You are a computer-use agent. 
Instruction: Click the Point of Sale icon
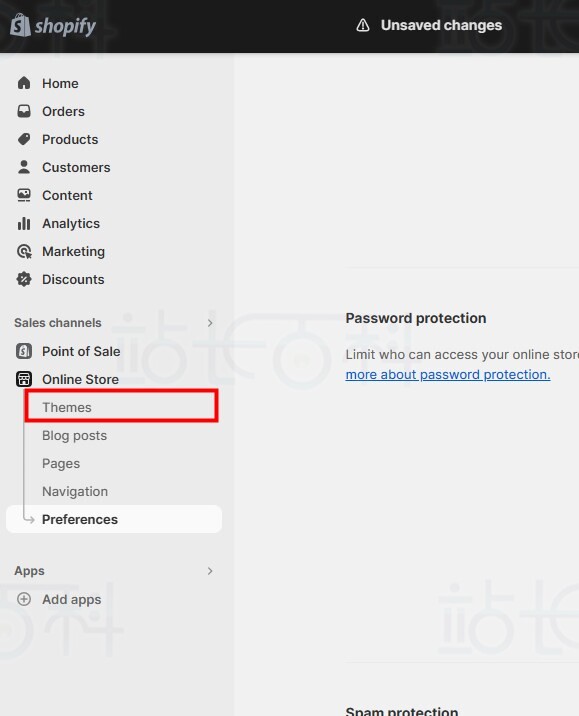click(24, 351)
